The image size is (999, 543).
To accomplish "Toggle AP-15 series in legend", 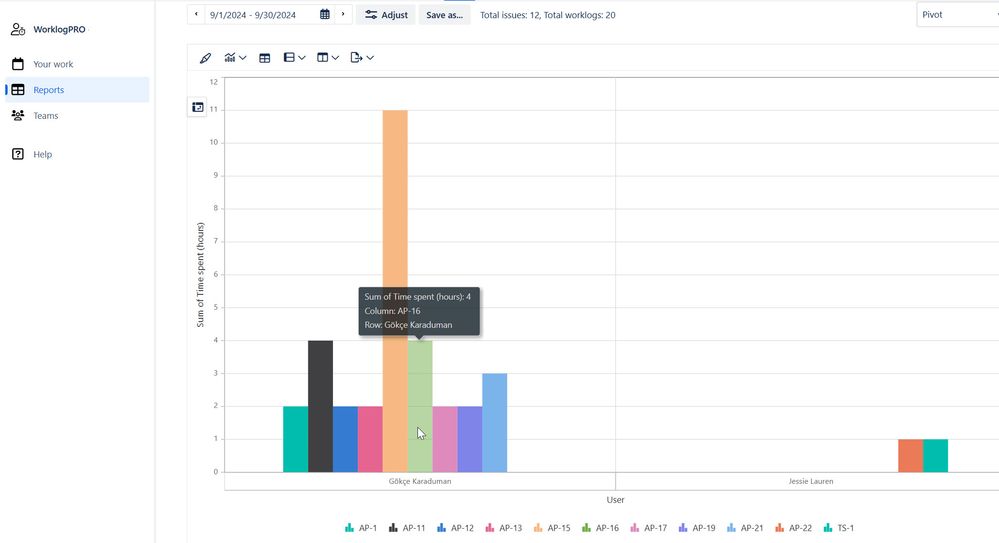I will (x=552, y=528).
